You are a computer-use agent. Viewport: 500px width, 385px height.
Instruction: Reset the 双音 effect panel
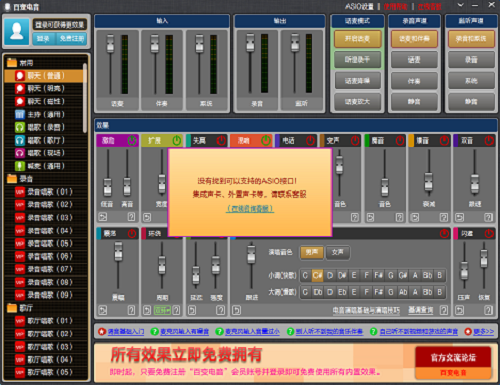click(459, 217)
